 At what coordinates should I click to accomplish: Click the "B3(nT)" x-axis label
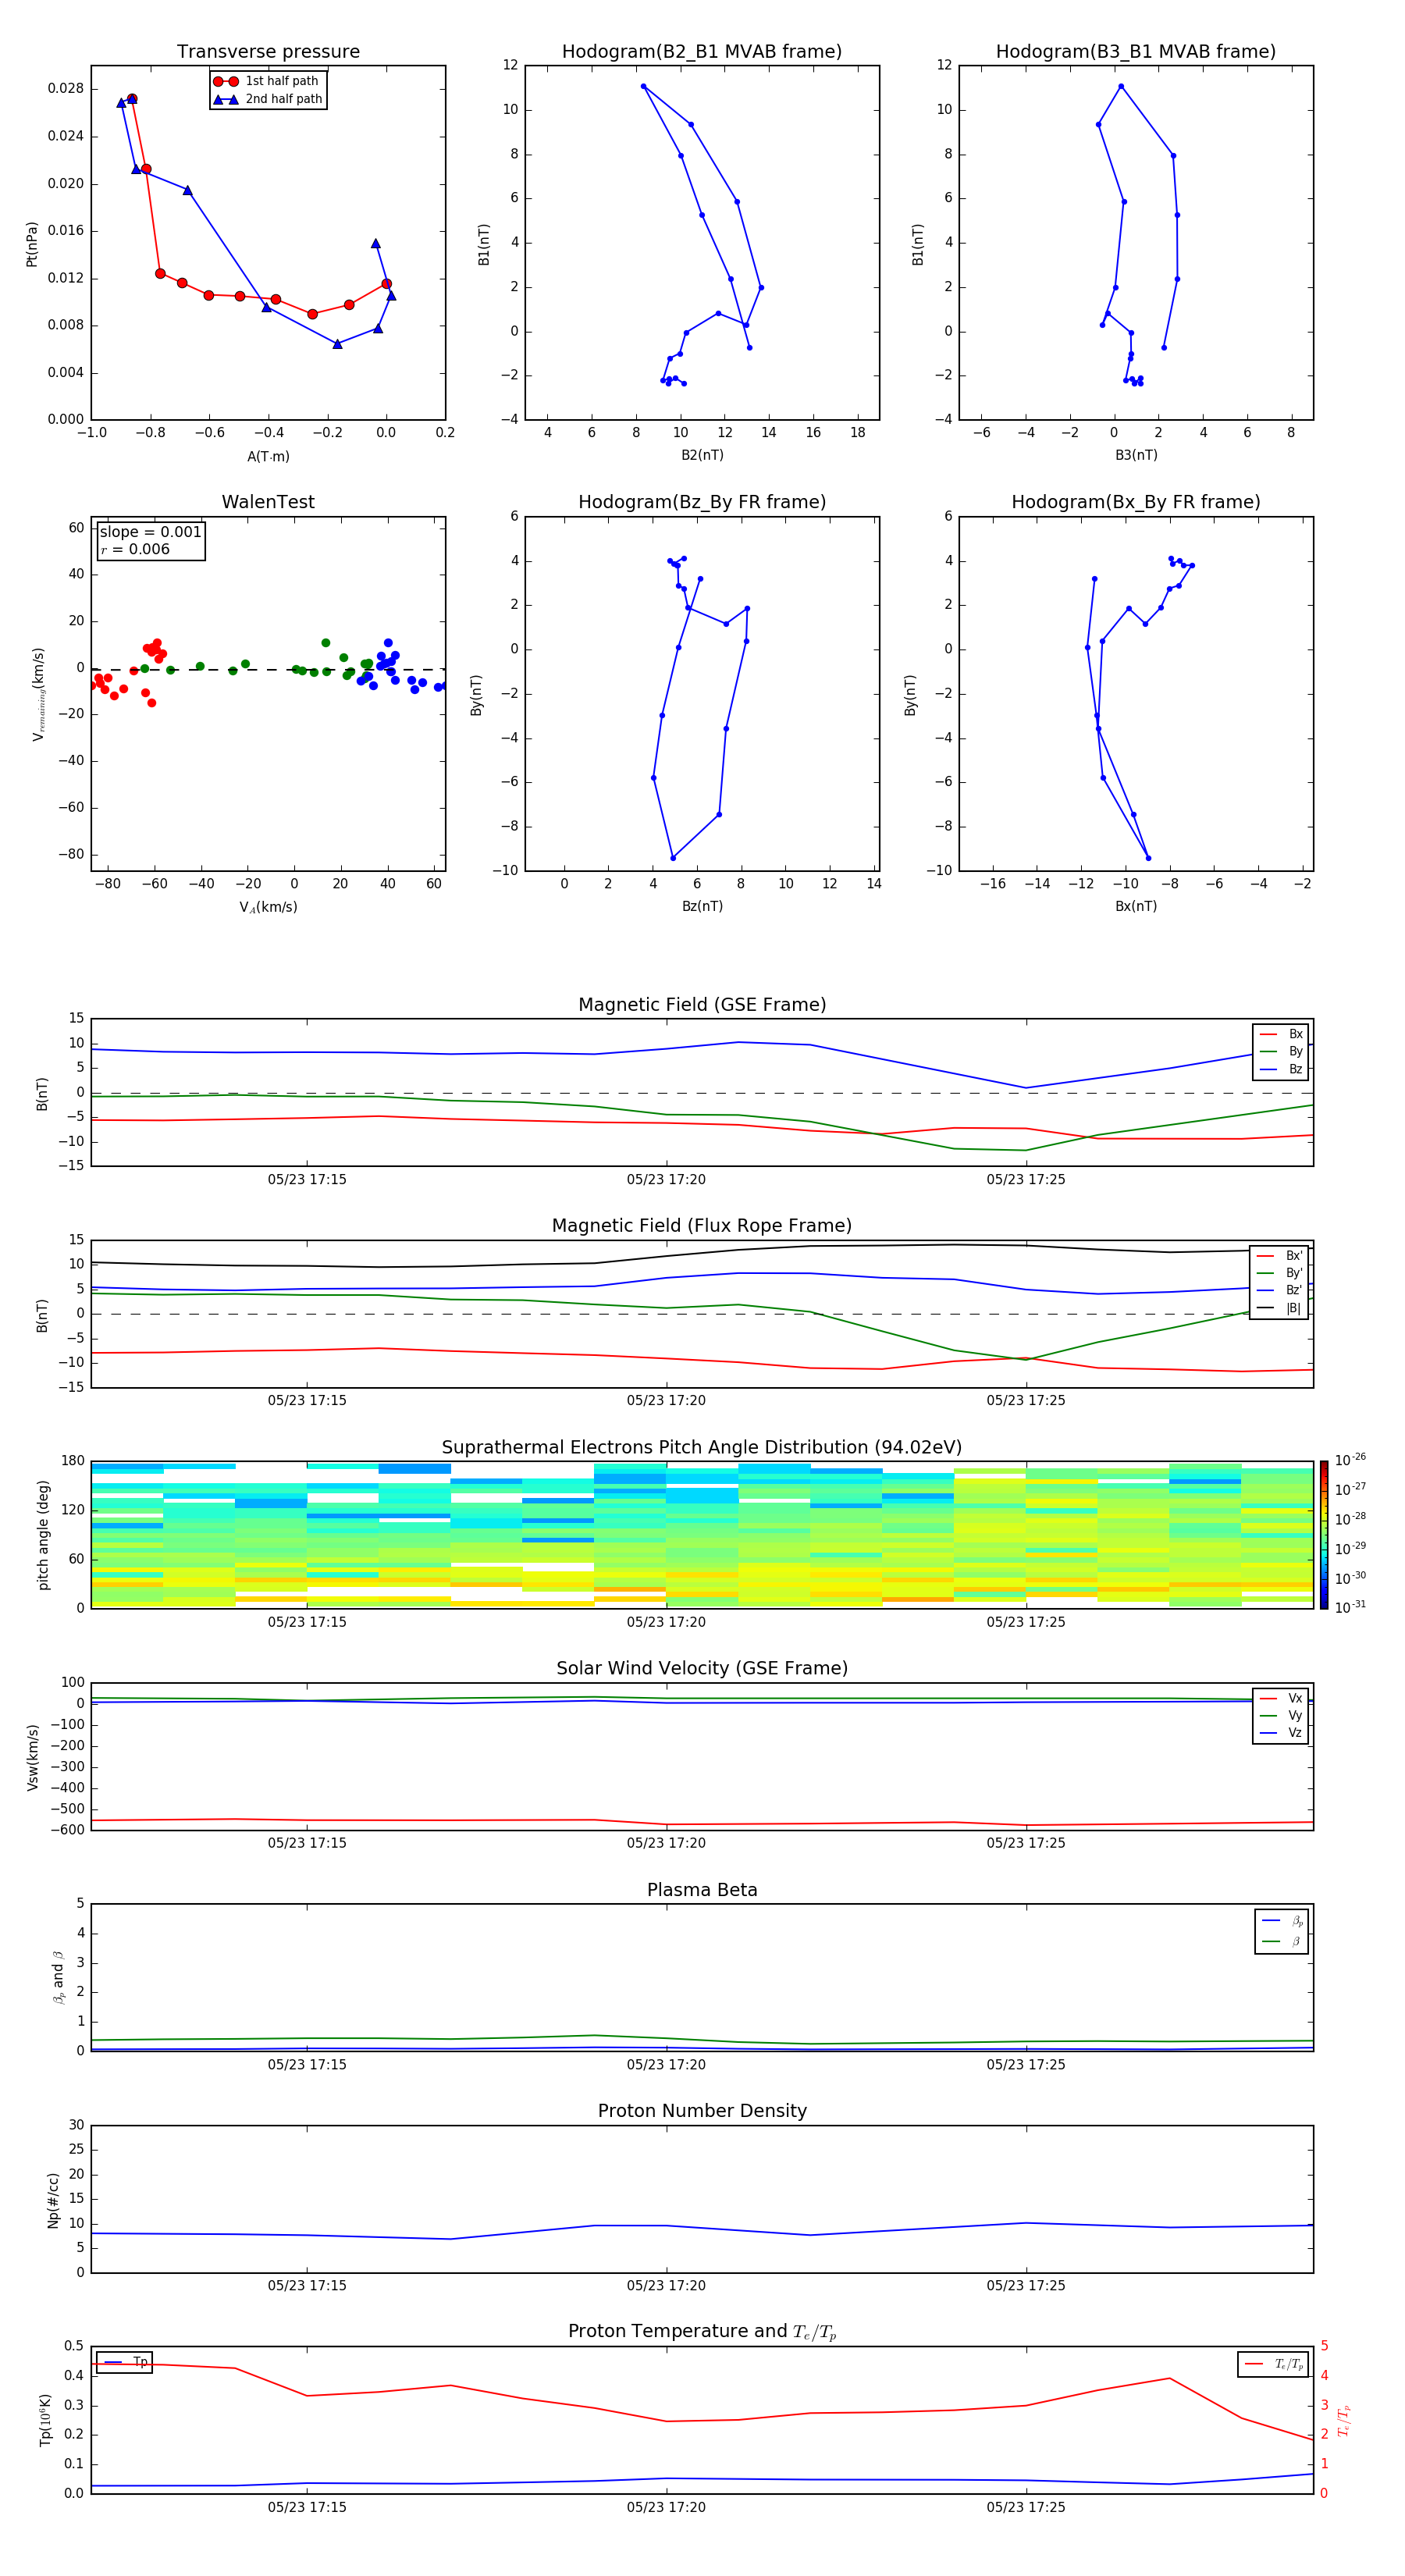(x=1136, y=455)
